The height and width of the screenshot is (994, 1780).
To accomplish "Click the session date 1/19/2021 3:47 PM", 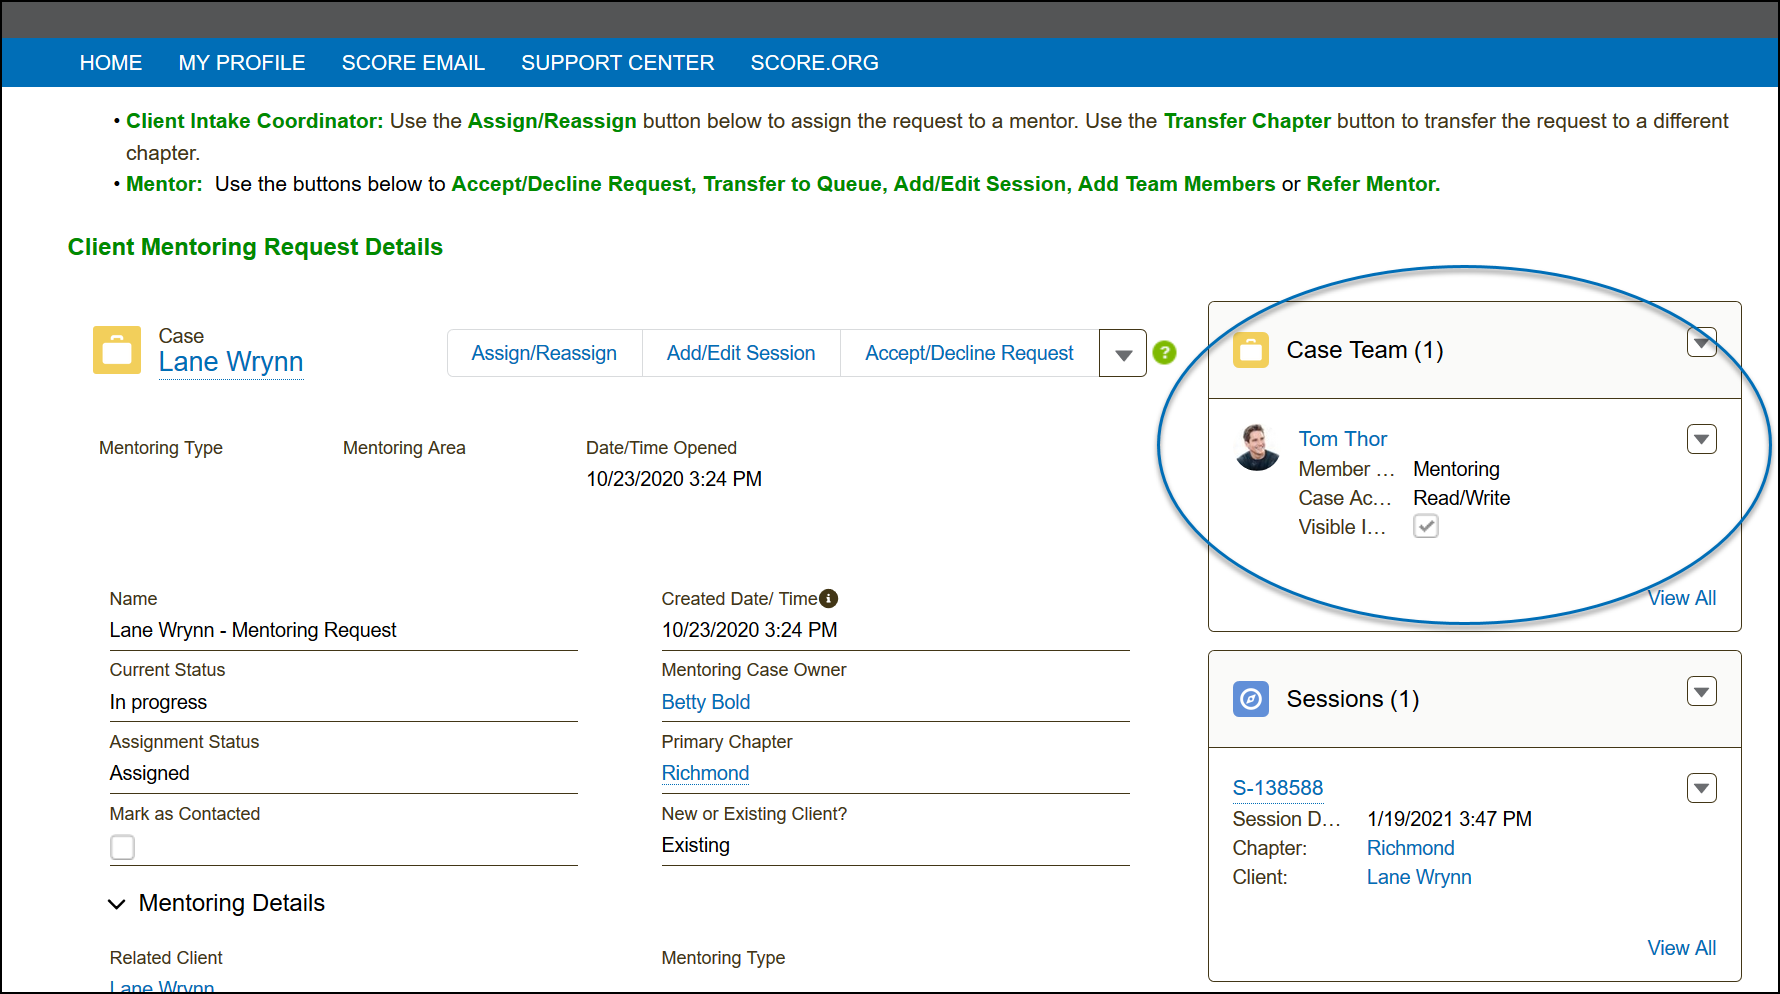I will point(1449,819).
